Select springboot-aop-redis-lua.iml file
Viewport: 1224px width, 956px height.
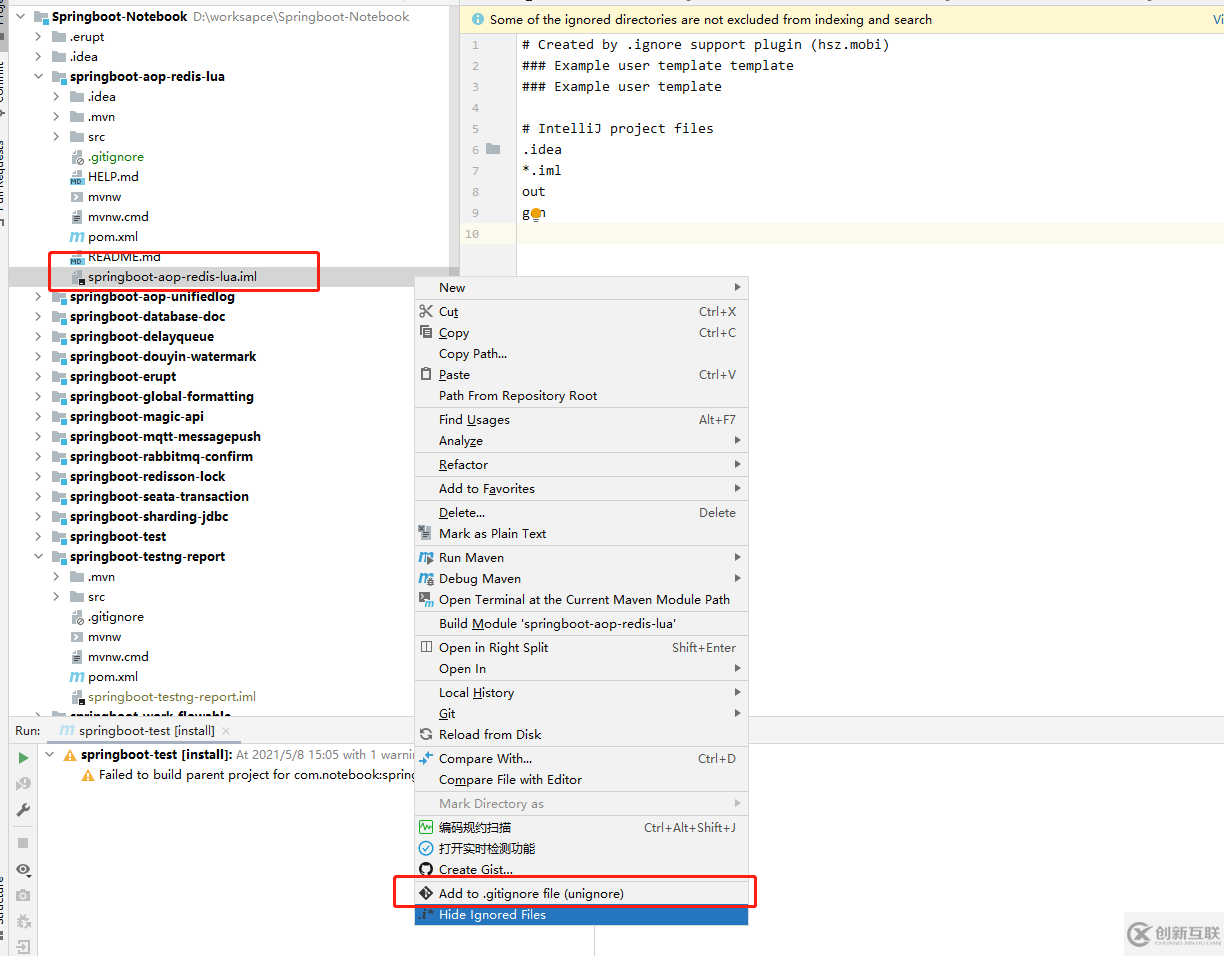(172, 277)
